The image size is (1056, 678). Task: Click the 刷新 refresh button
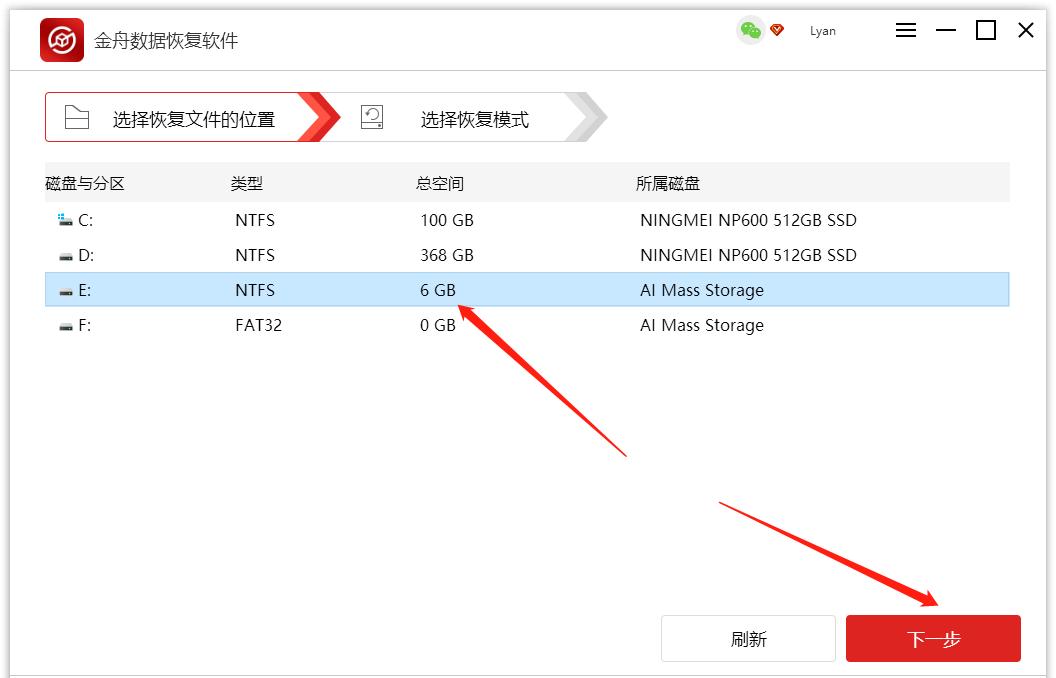pos(747,637)
